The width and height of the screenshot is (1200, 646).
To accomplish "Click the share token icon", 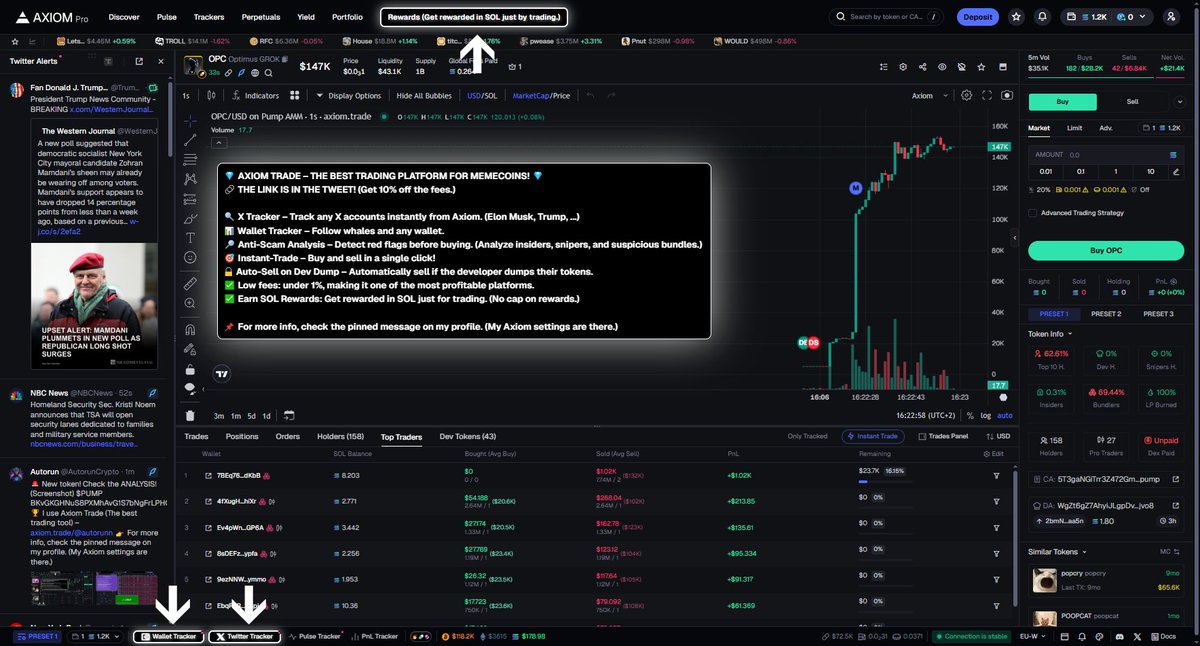I will tap(921, 67).
